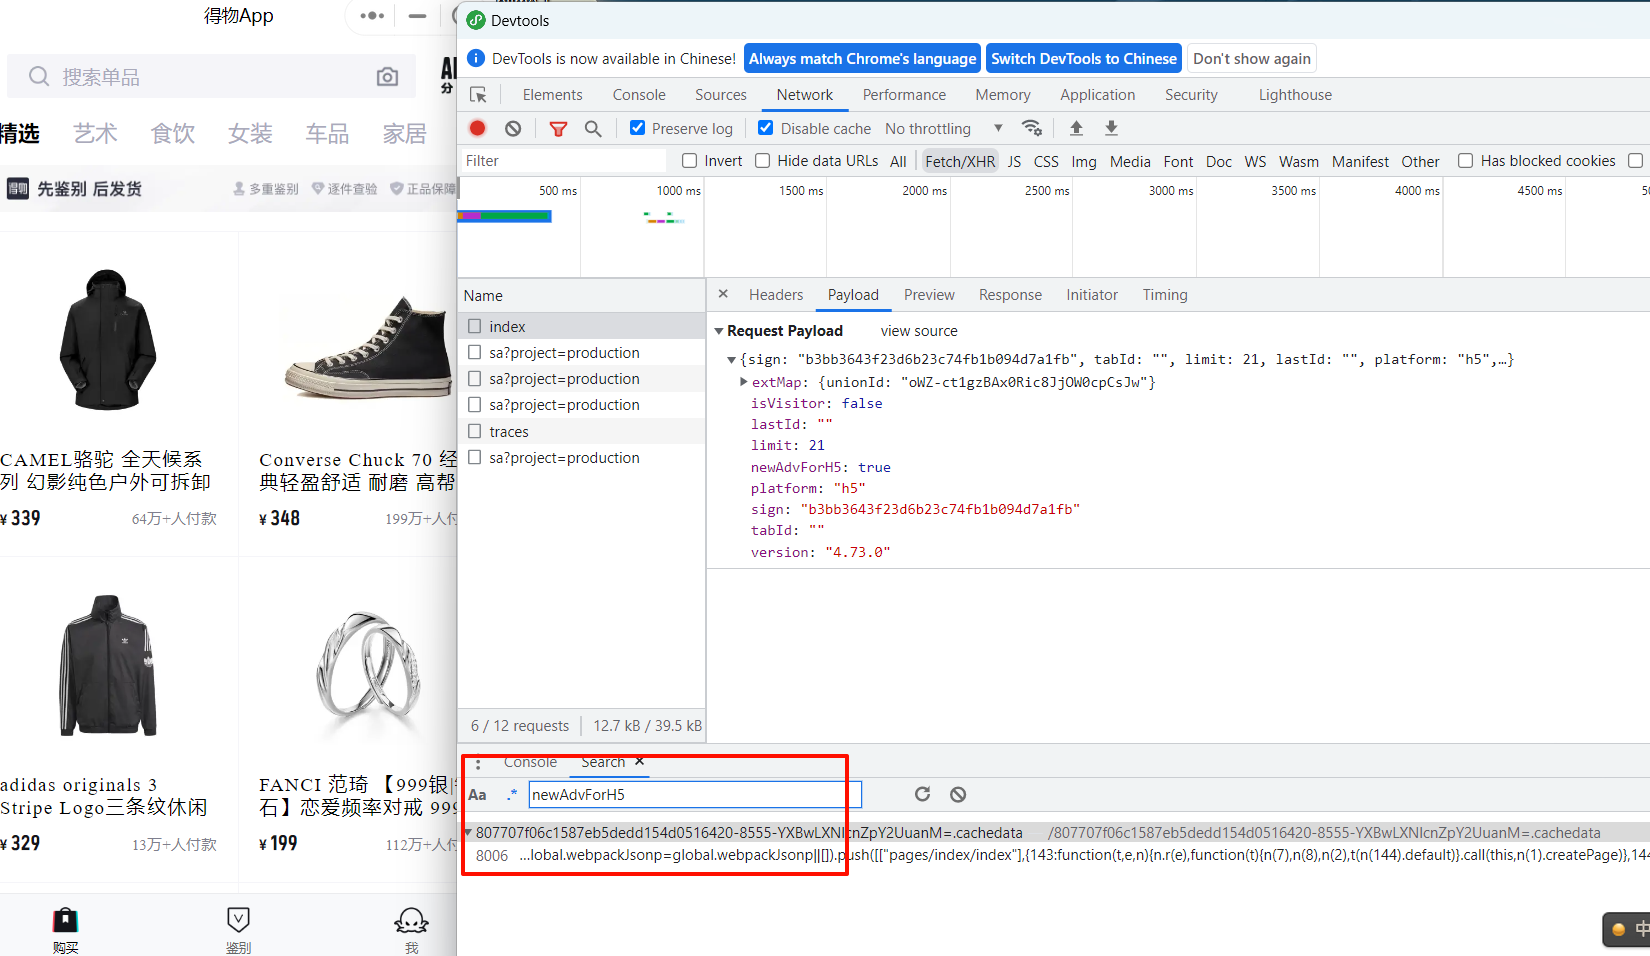
Task: Open Application panel
Action: [x=1098, y=95]
